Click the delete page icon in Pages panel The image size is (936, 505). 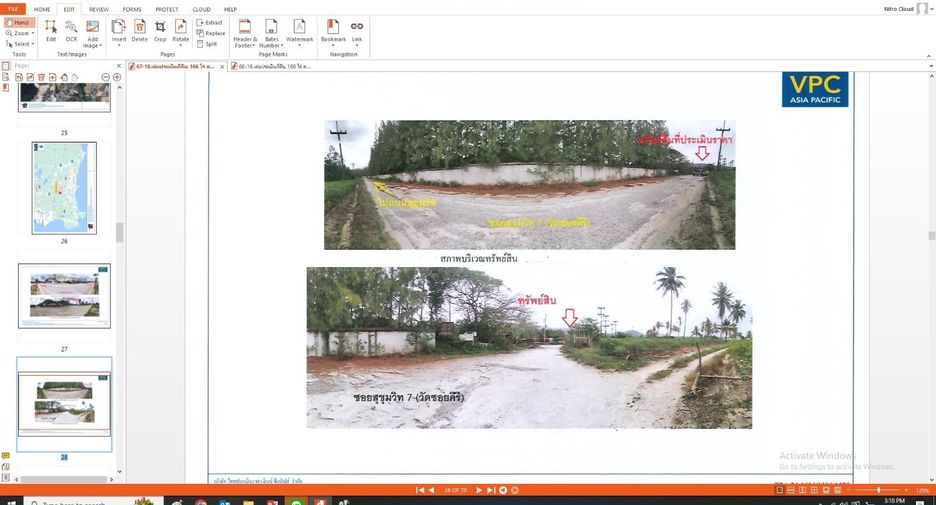click(41, 77)
